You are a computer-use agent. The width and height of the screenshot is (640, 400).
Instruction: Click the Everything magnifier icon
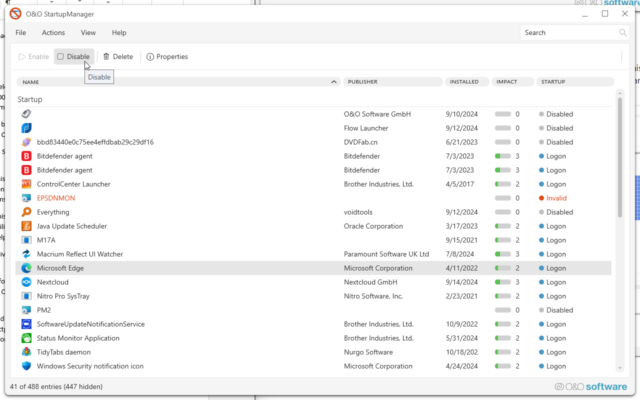pos(27,212)
